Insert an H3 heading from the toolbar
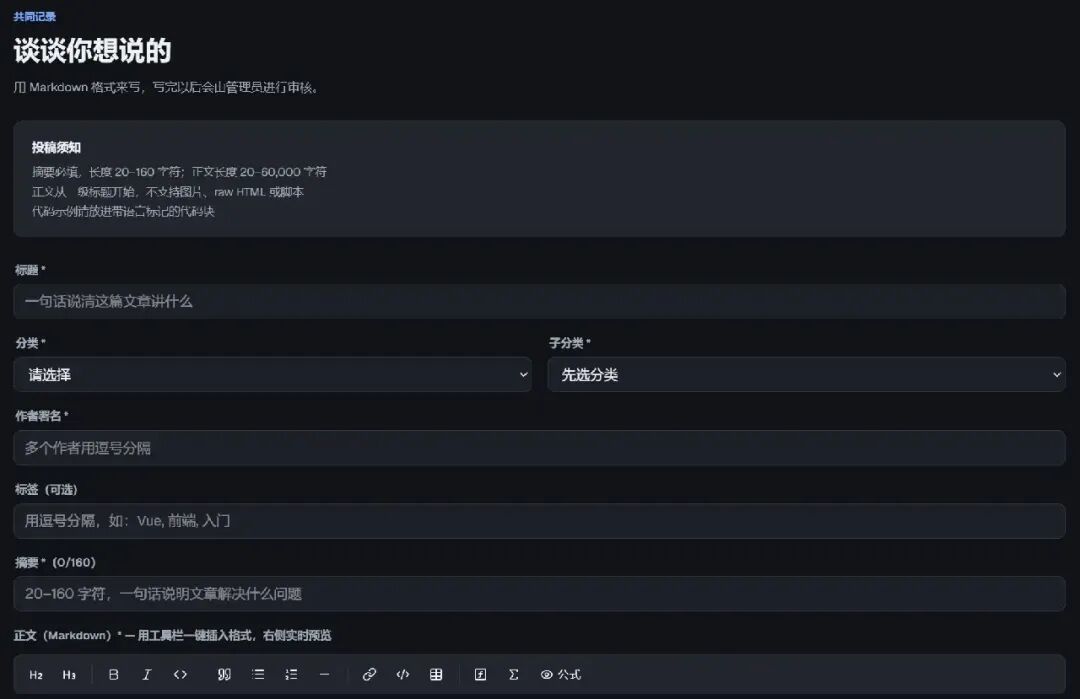 69,675
